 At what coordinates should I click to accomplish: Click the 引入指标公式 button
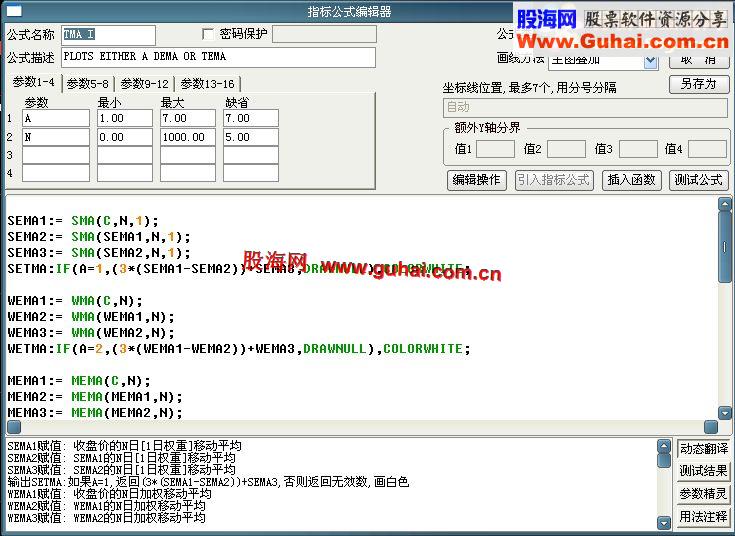click(x=554, y=180)
